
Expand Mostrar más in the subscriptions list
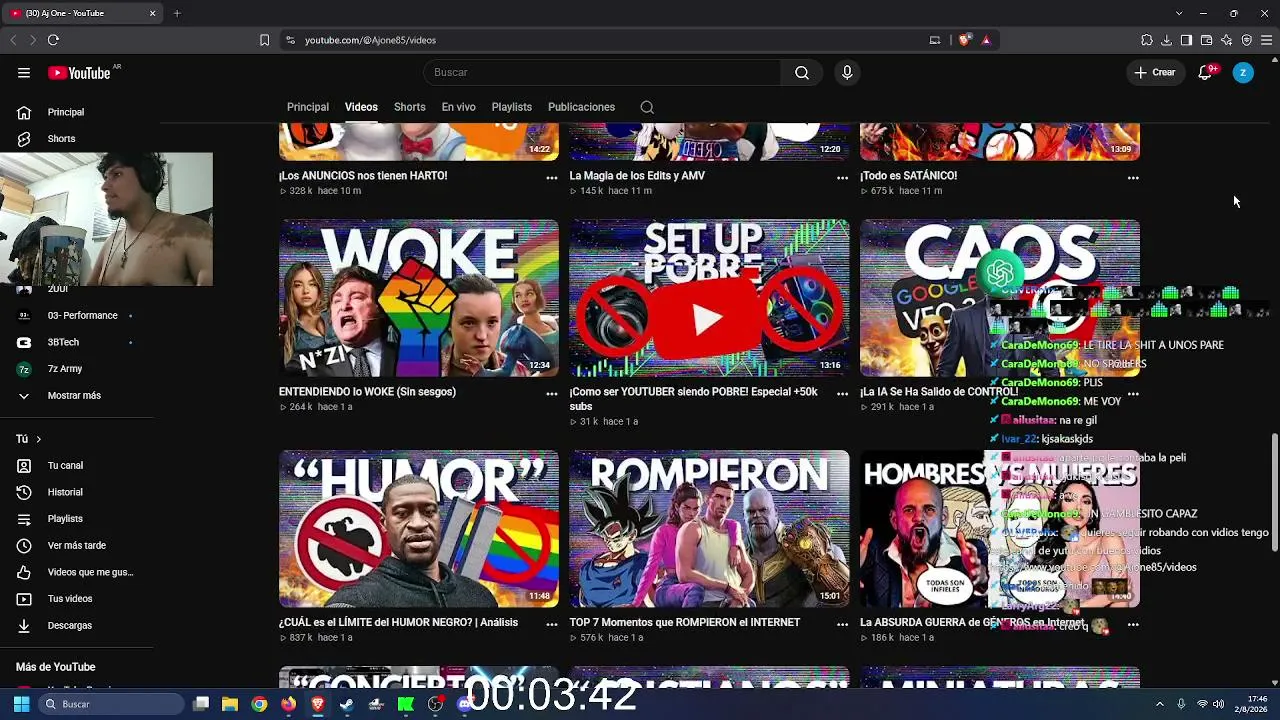pos(74,396)
